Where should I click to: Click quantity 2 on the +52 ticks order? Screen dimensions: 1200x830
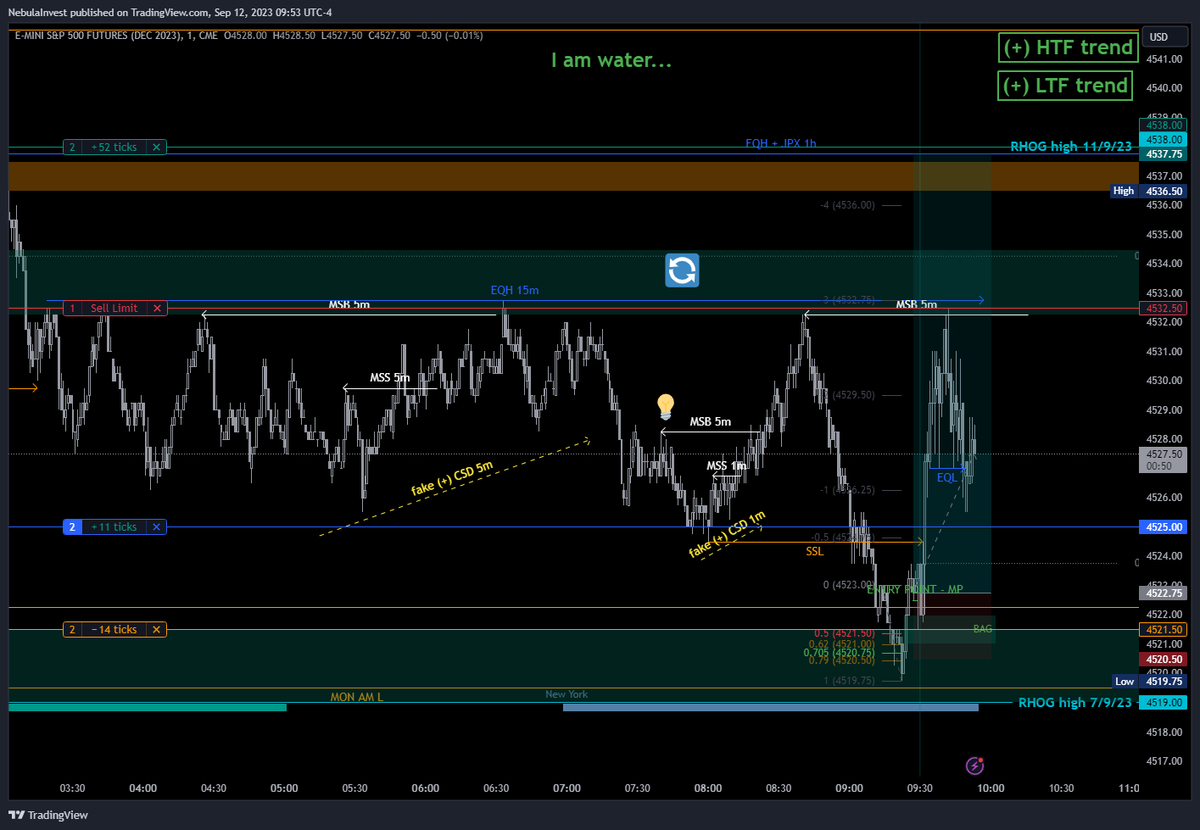pos(72,147)
